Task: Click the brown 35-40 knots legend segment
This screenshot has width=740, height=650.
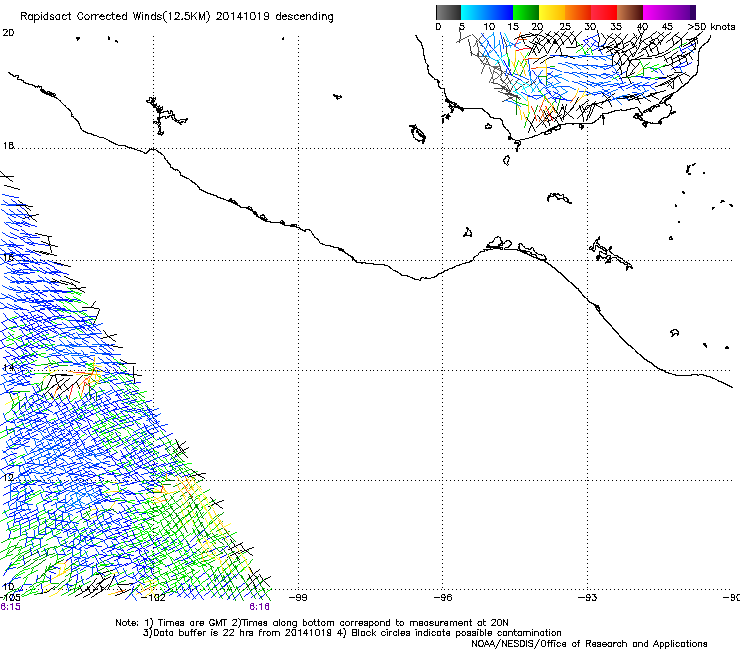Action: 630,12
